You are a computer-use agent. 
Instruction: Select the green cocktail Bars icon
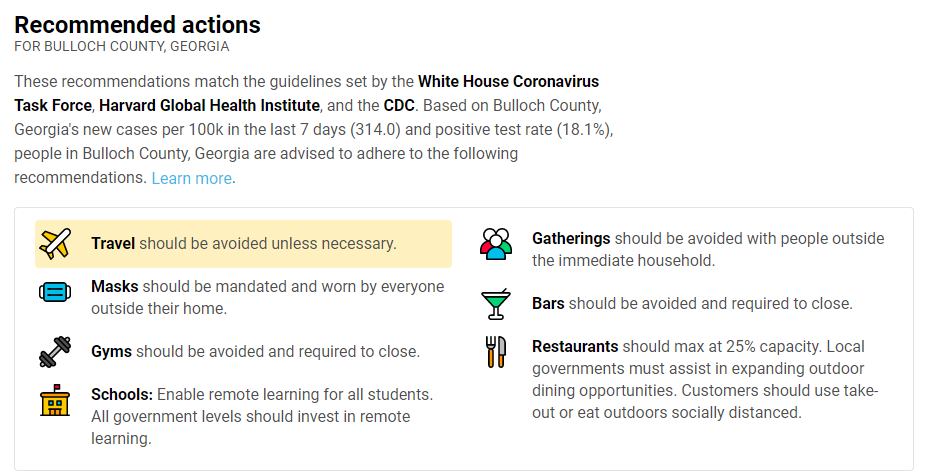point(495,304)
